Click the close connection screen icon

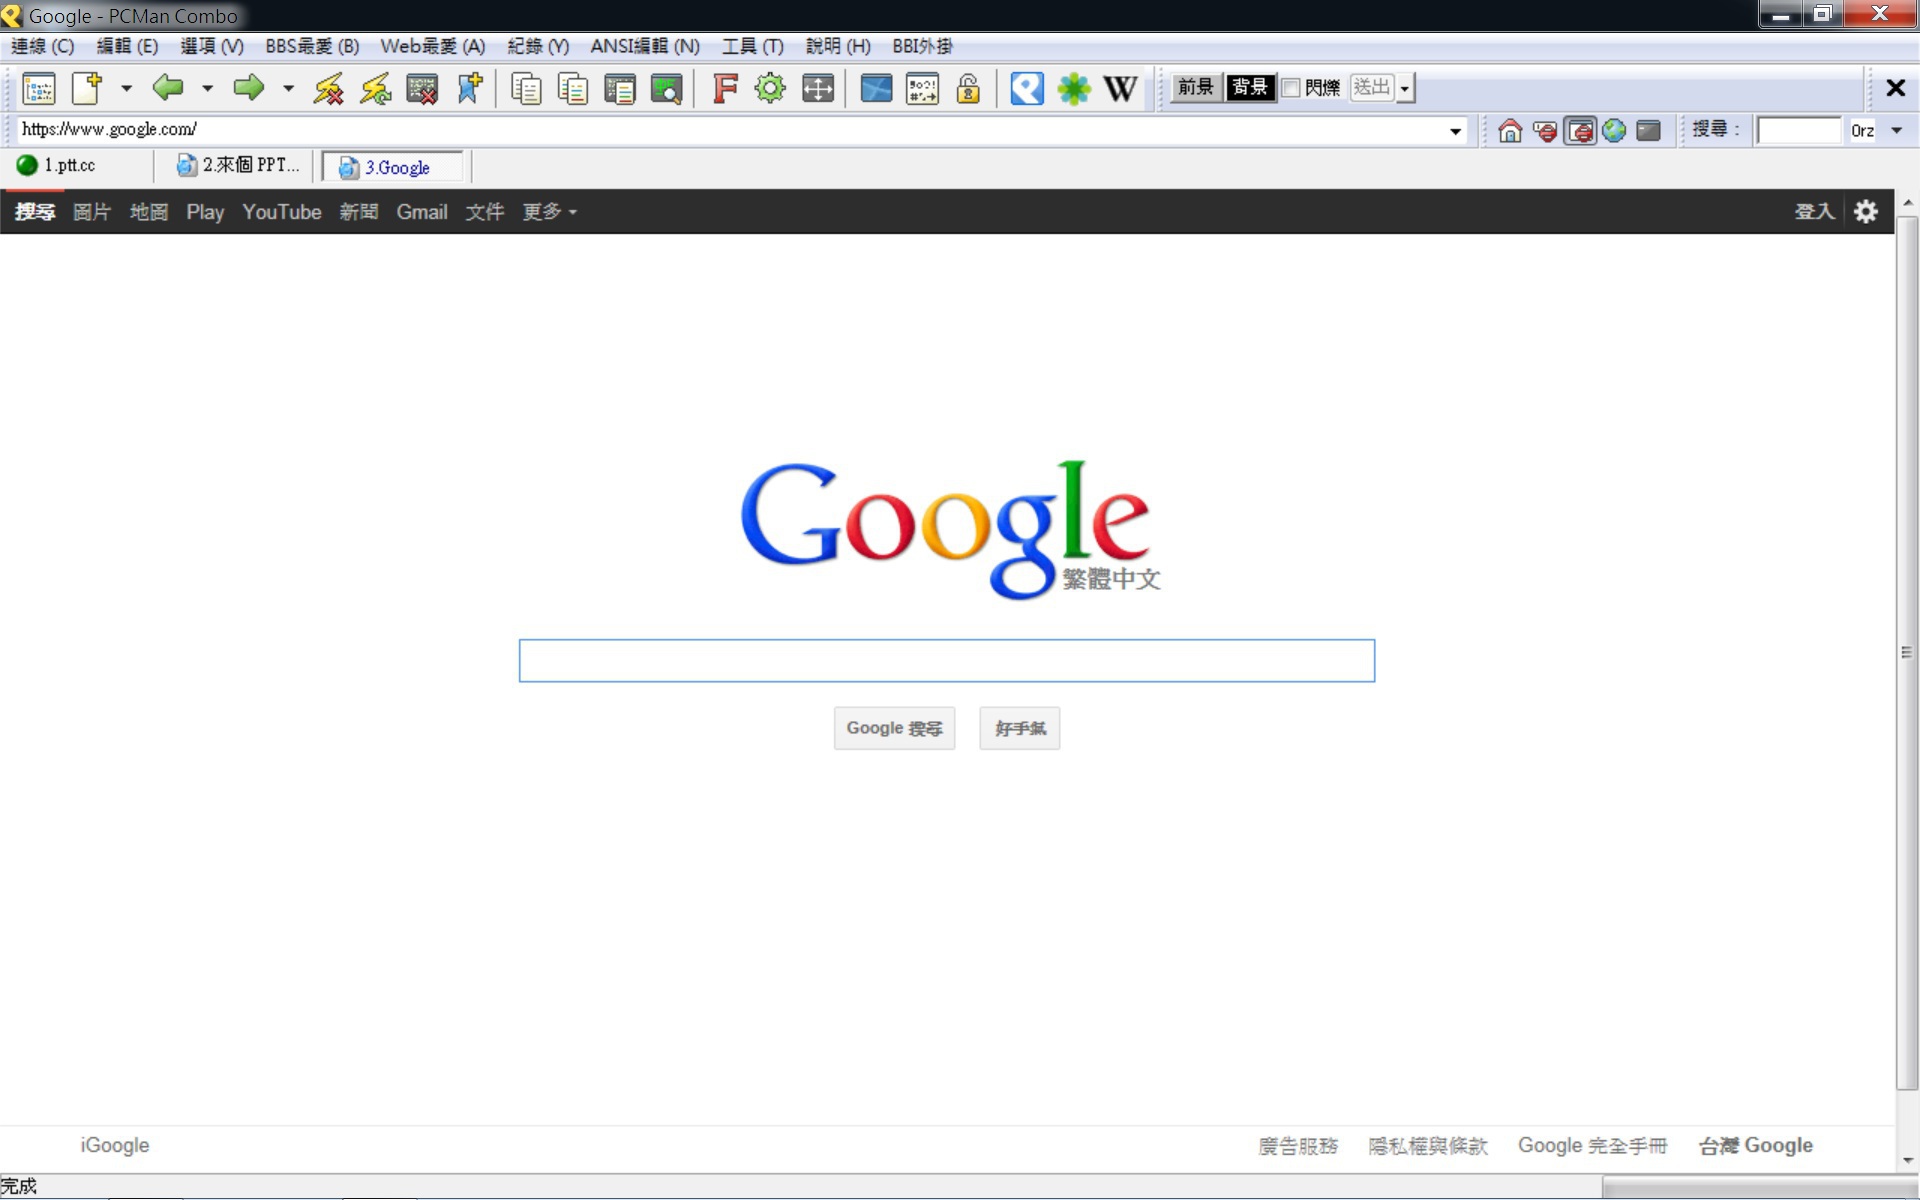pos(422,89)
